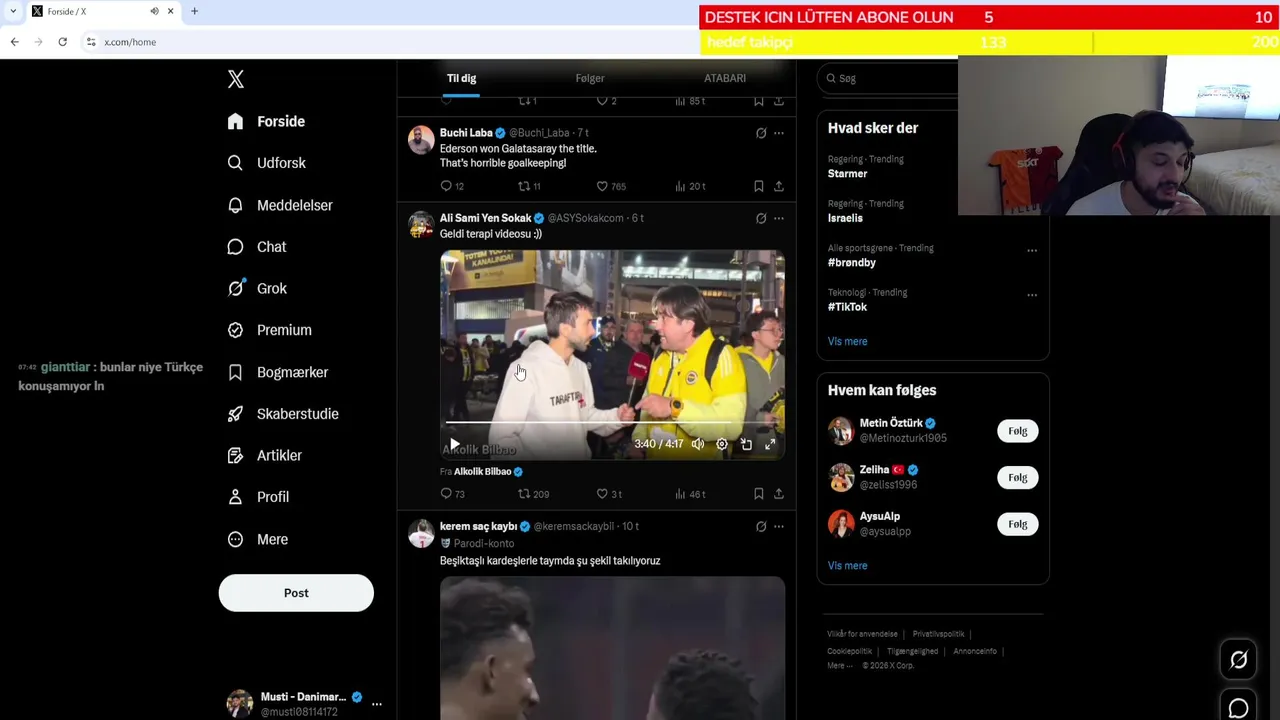Open Udforsk explore page

click(266, 163)
